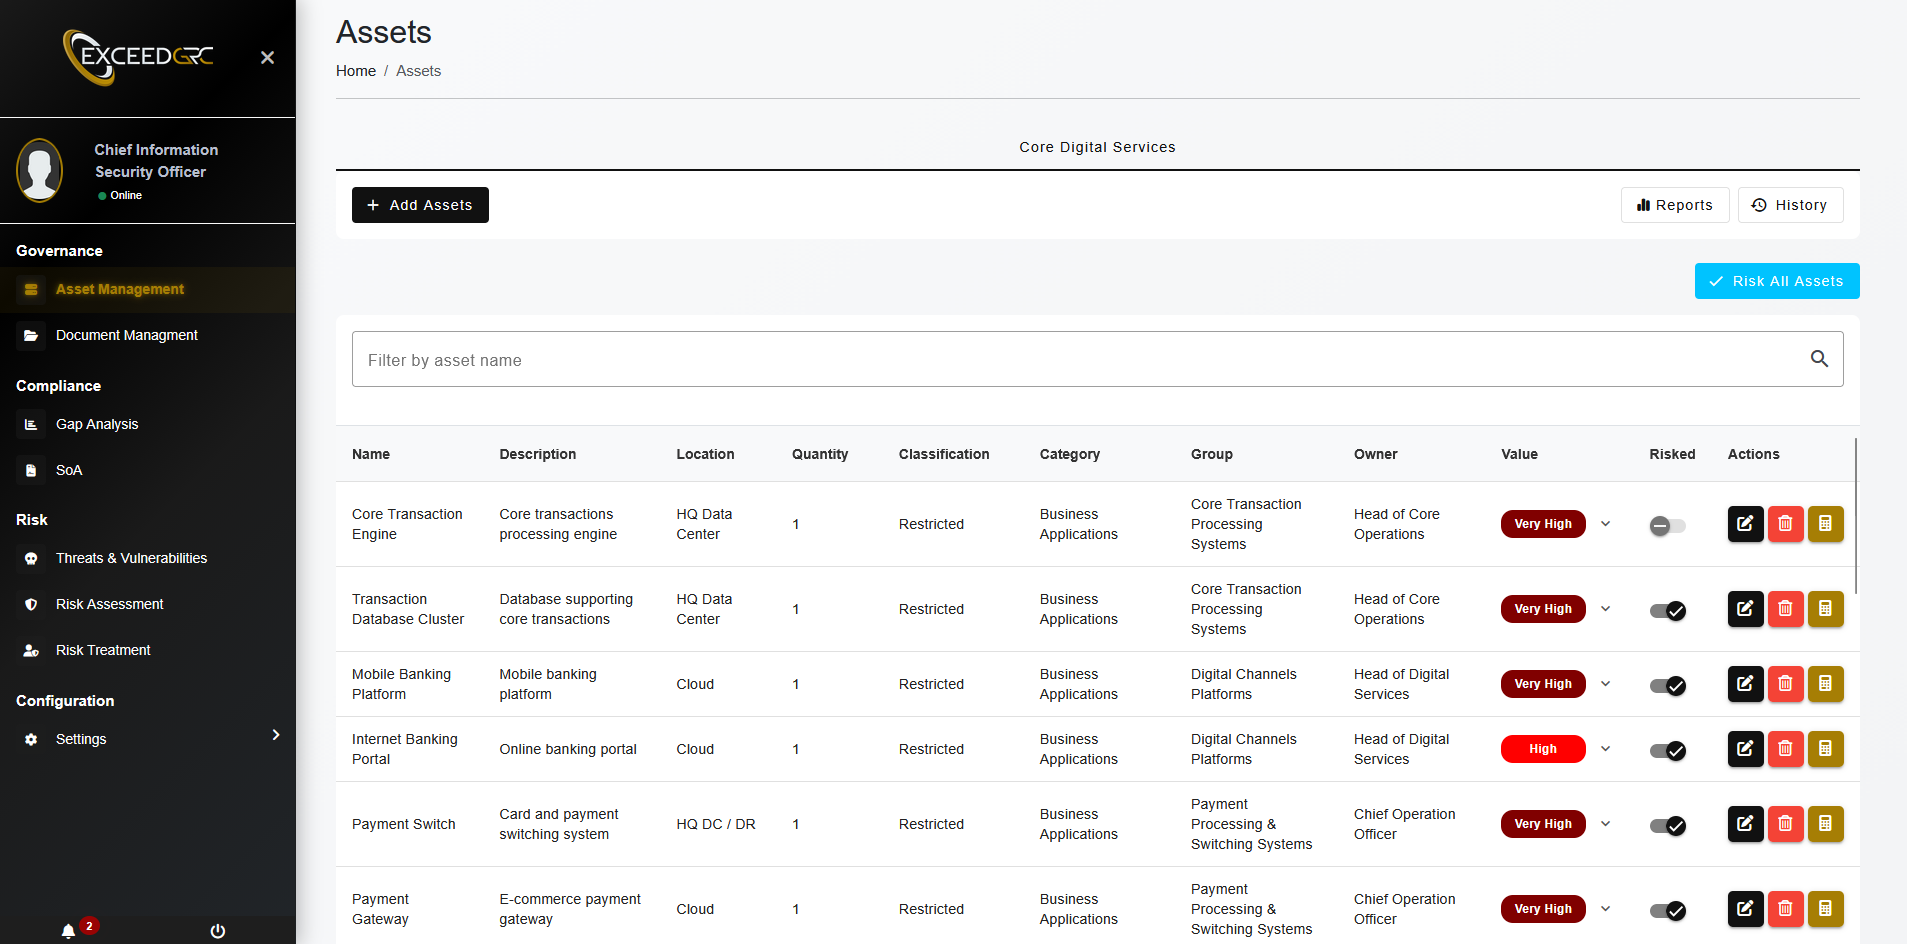Close the sidebar with X icon
The width and height of the screenshot is (1907, 944).
coord(267,58)
